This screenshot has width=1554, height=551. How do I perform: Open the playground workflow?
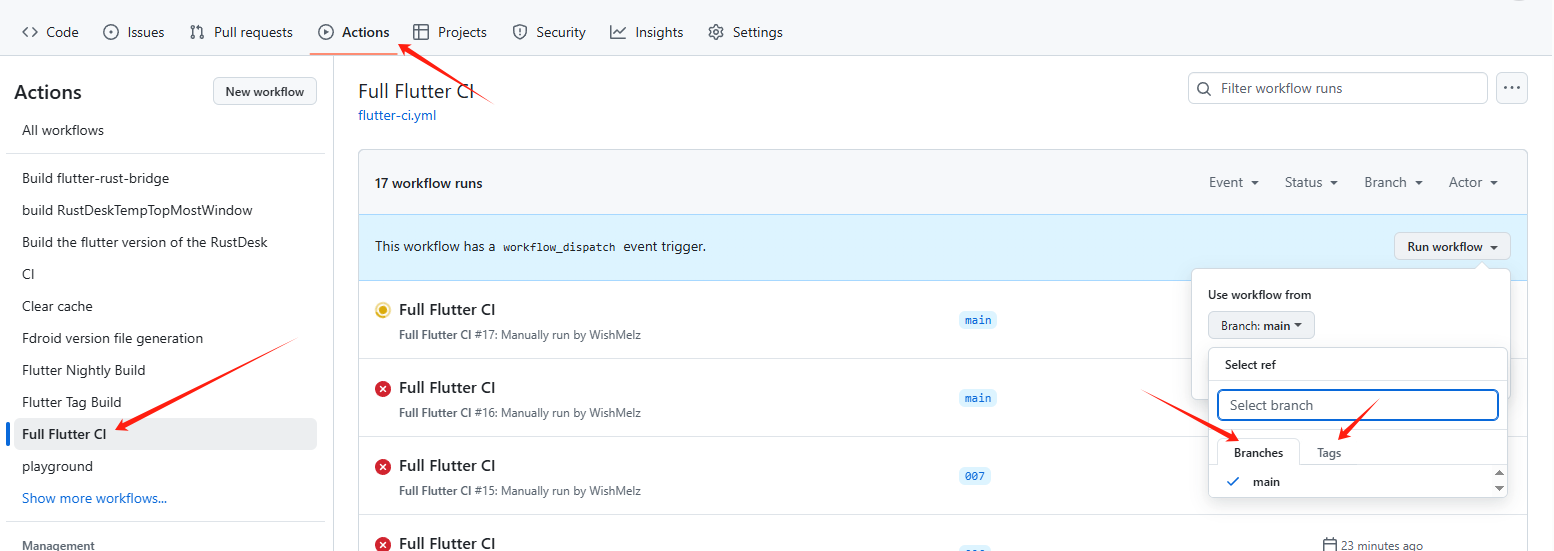[x=57, y=466]
